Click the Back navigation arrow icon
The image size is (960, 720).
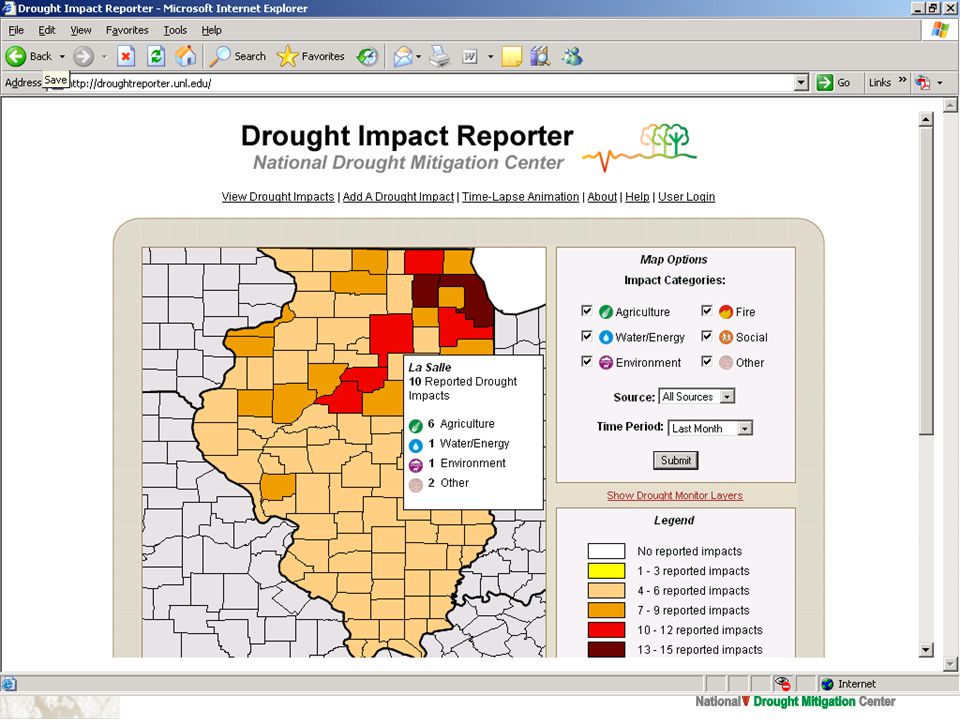tap(16, 56)
